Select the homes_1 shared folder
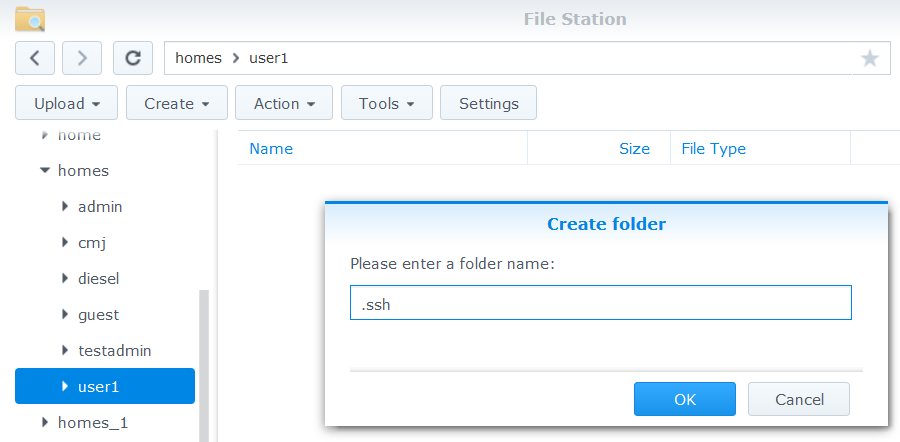 pyautogui.click(x=93, y=423)
